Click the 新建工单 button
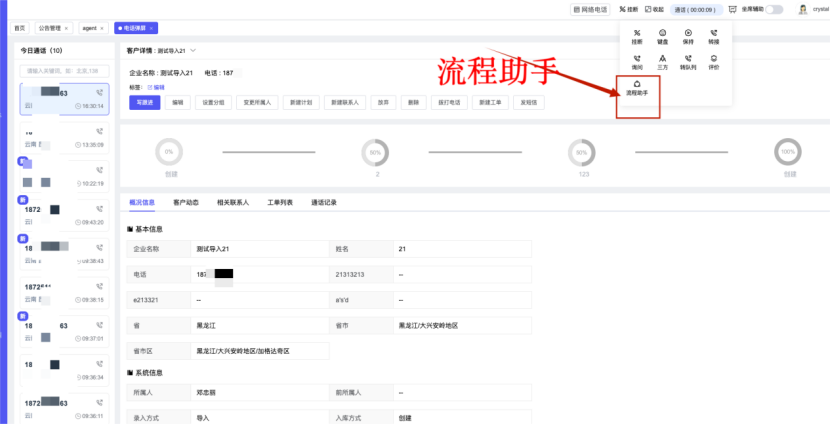The image size is (830, 424). [x=489, y=102]
